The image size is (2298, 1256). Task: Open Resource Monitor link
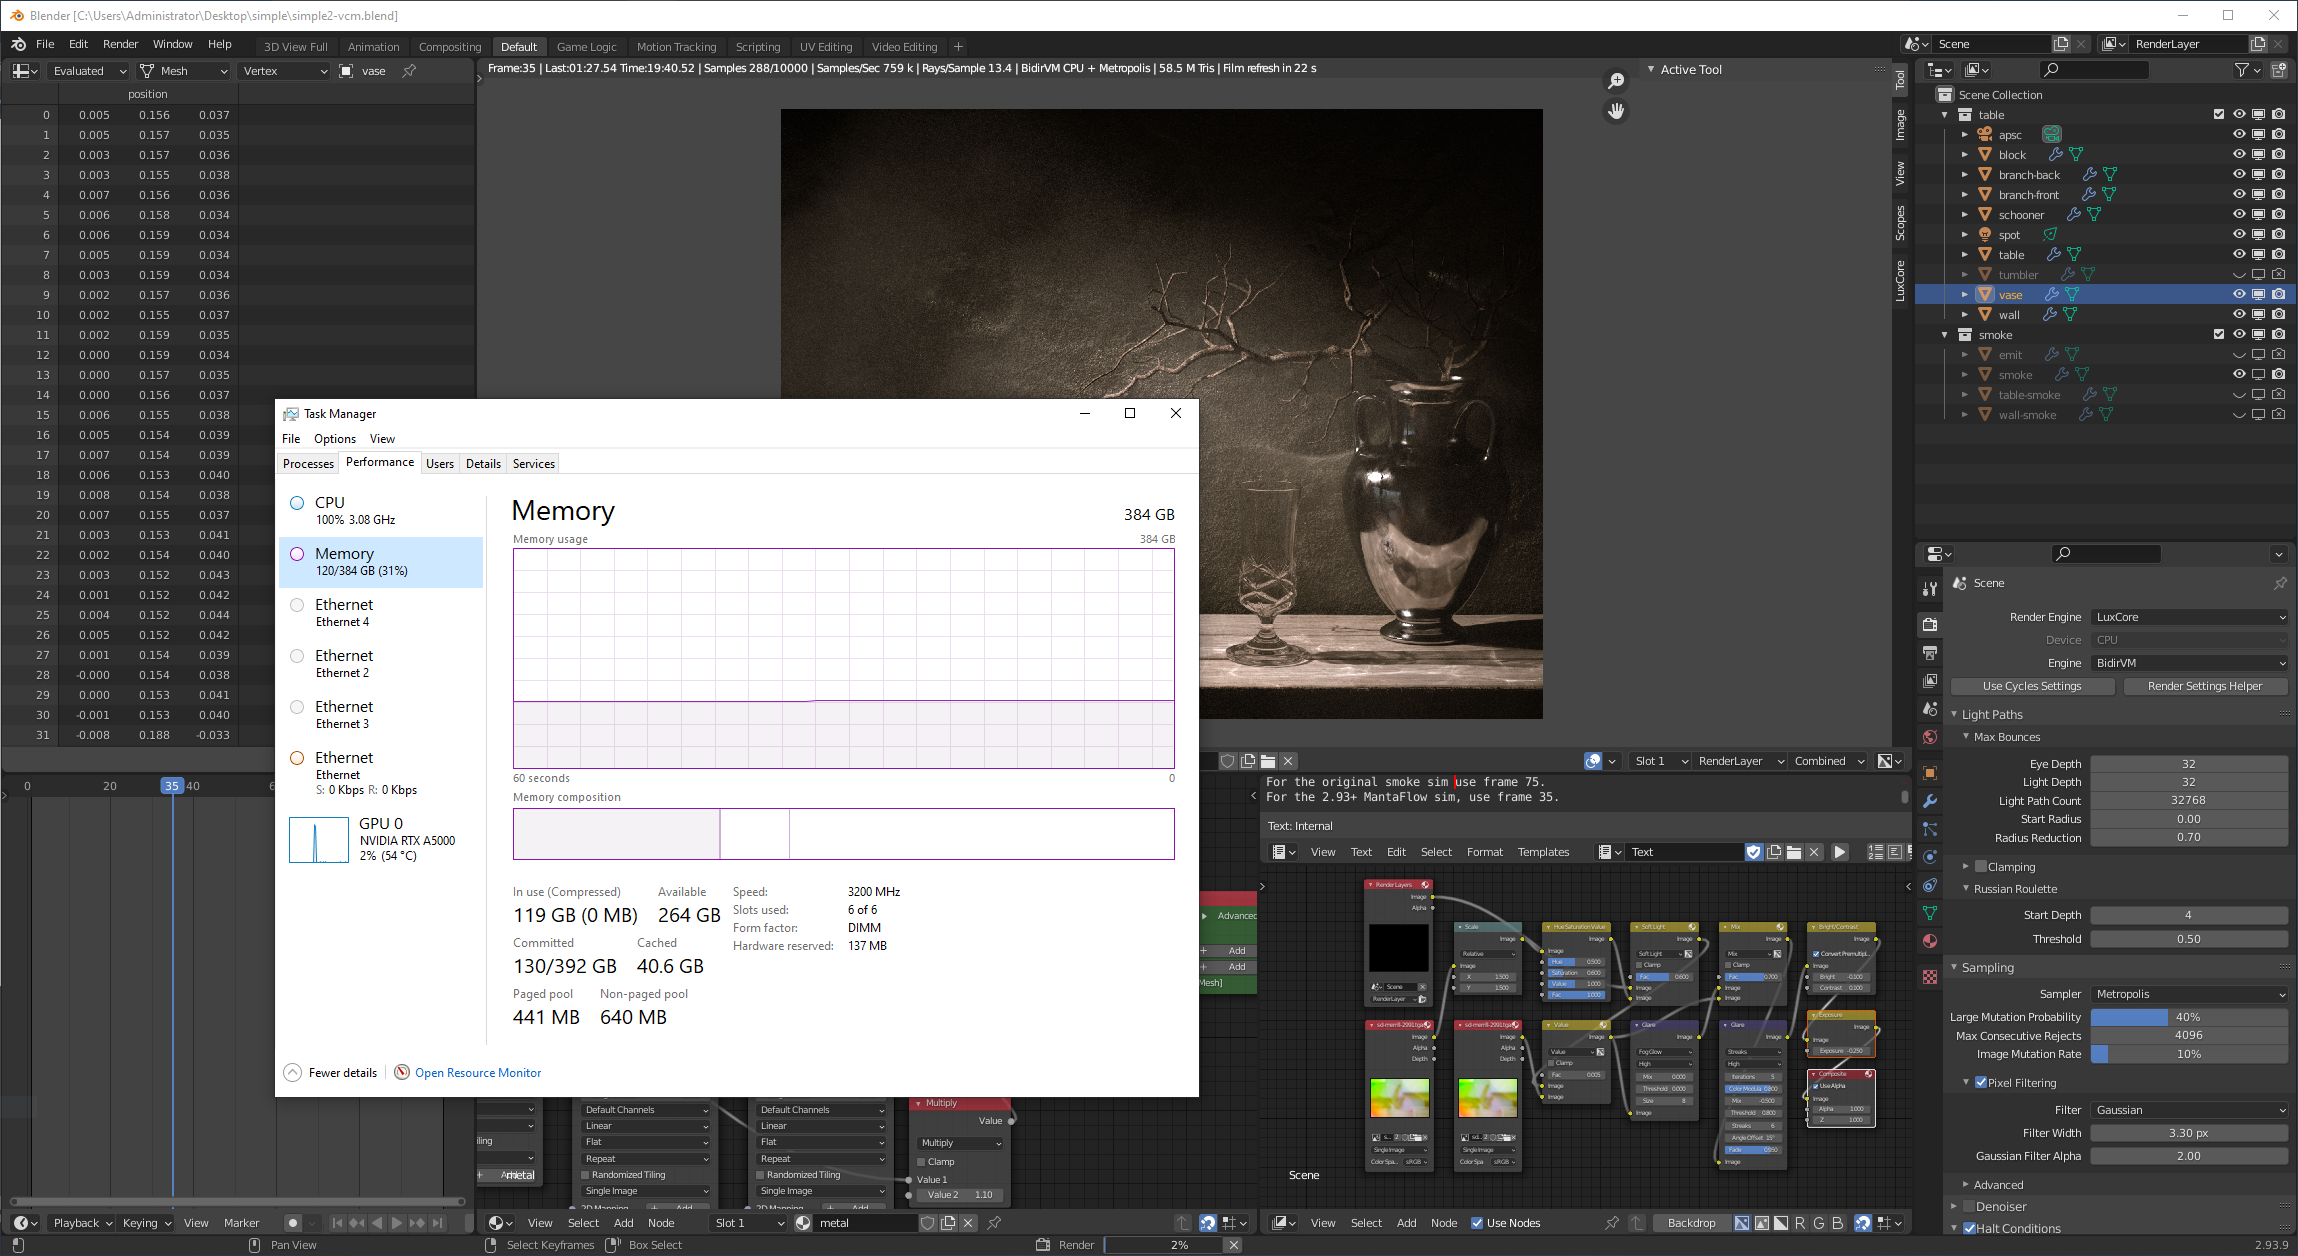point(477,1073)
